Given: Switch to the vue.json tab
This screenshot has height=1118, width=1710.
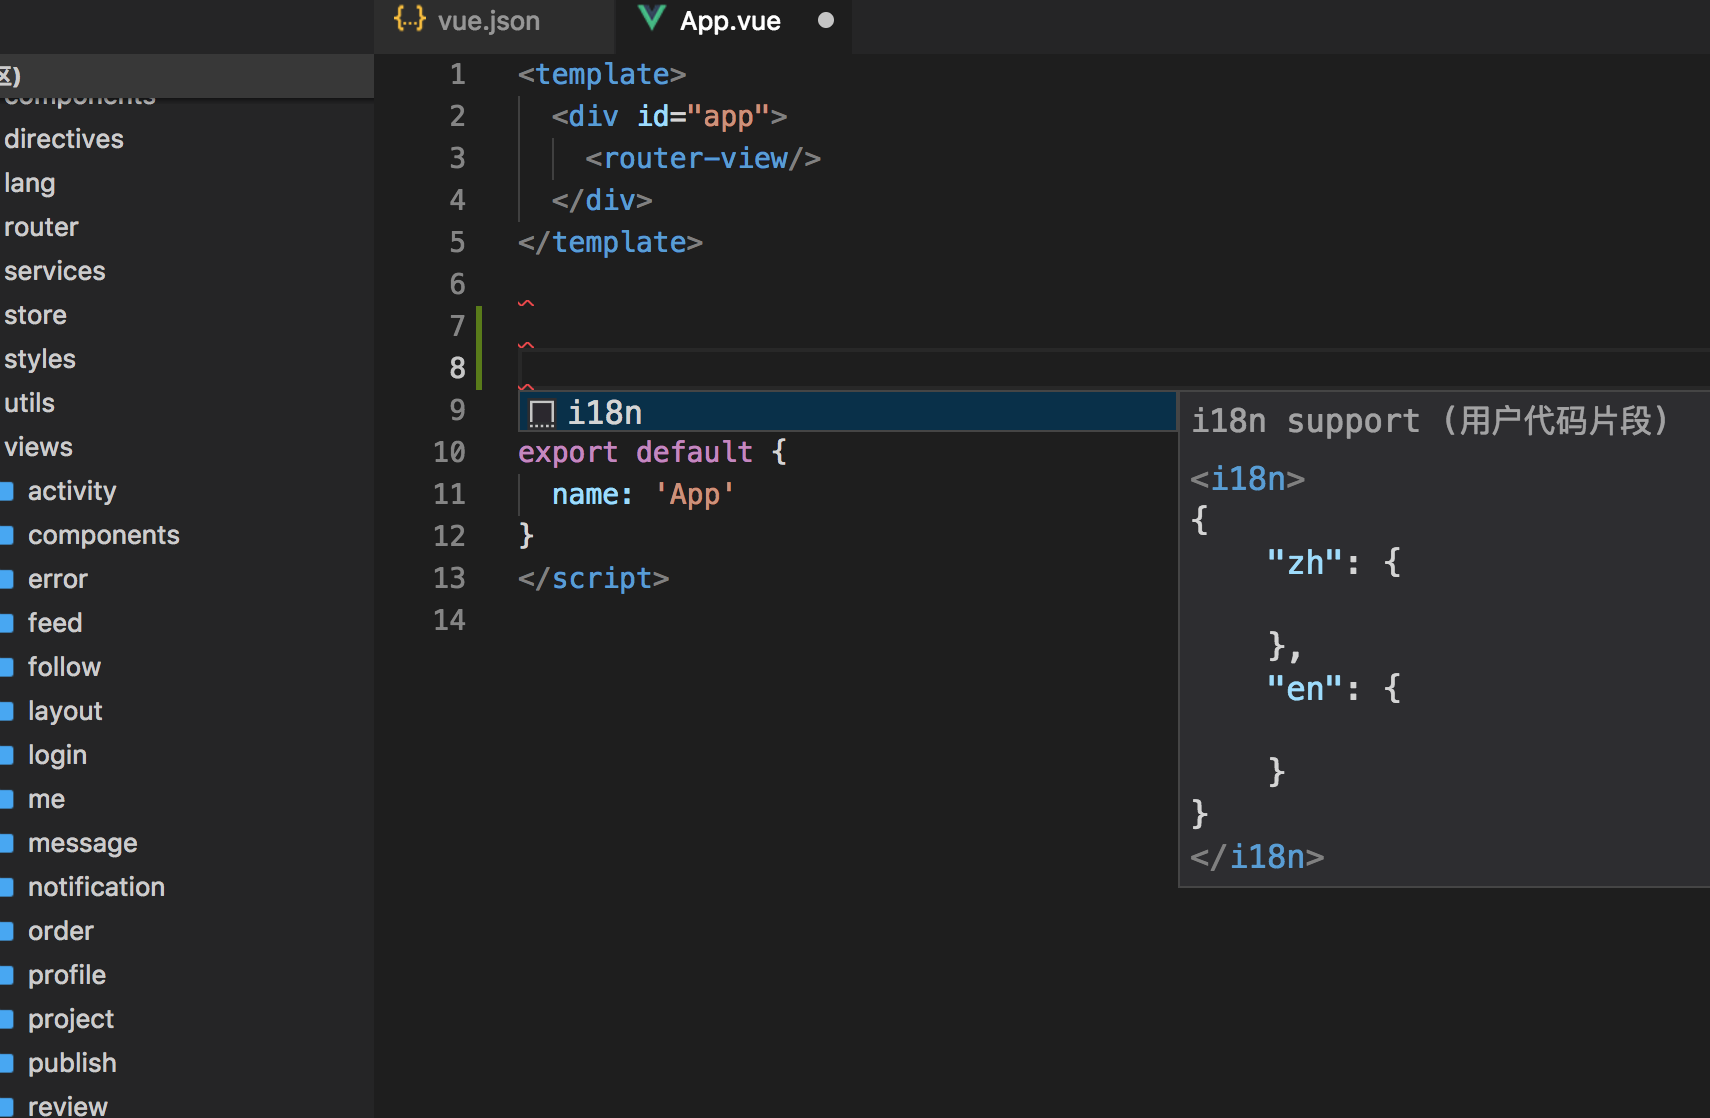Looking at the screenshot, I should pos(489,20).
